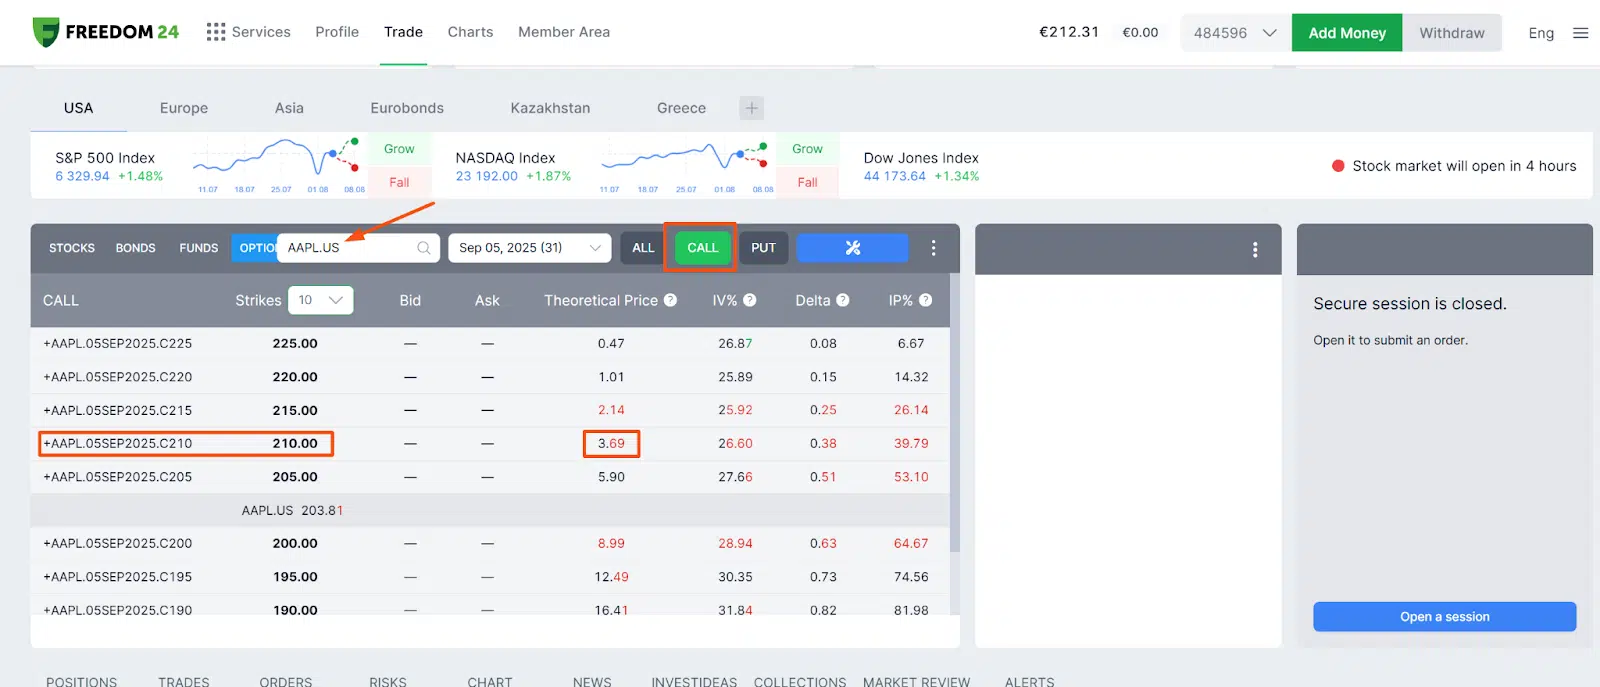Image resolution: width=1600 pixels, height=687 pixels.
Task: Select BONDS instrument tab
Action: (135, 248)
